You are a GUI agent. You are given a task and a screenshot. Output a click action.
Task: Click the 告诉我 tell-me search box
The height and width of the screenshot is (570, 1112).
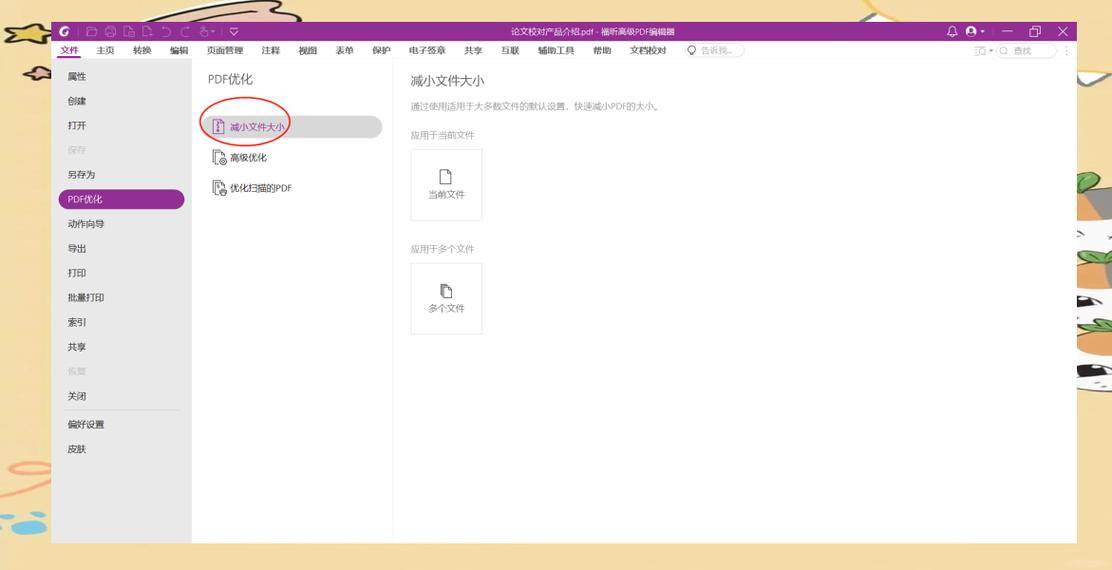point(715,50)
